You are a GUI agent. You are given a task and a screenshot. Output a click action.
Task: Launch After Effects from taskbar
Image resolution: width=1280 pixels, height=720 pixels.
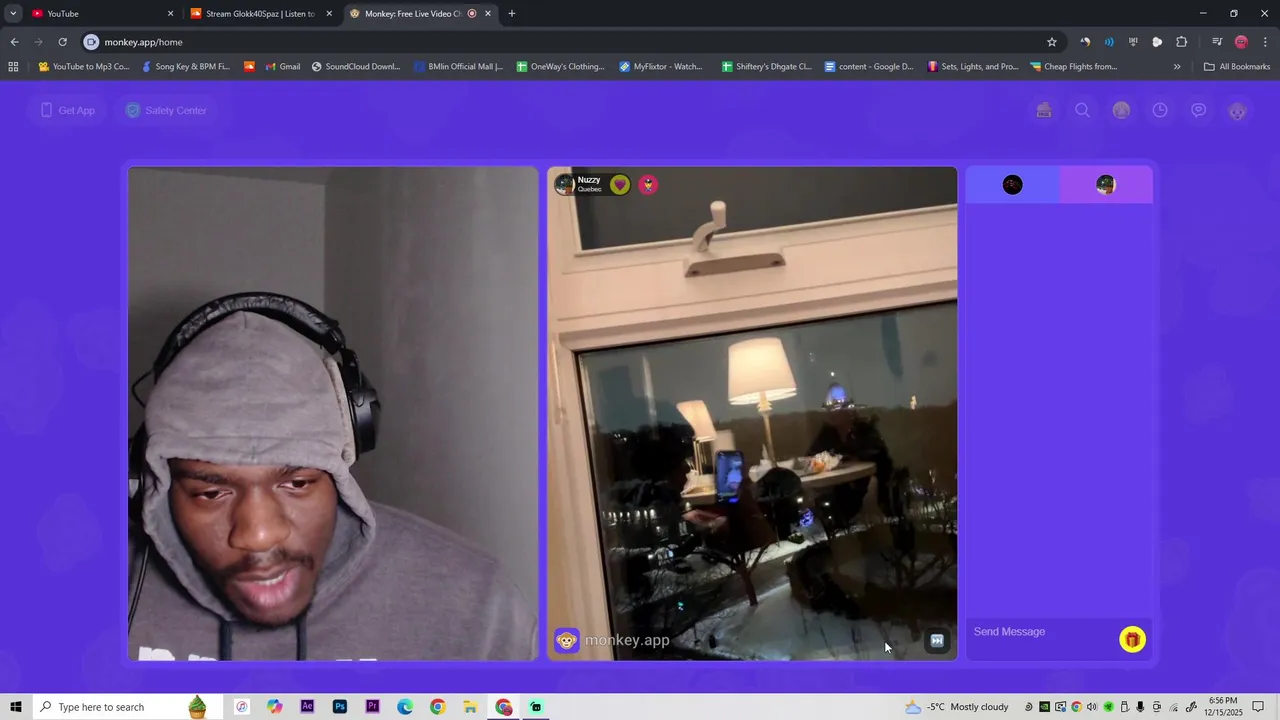tap(307, 707)
